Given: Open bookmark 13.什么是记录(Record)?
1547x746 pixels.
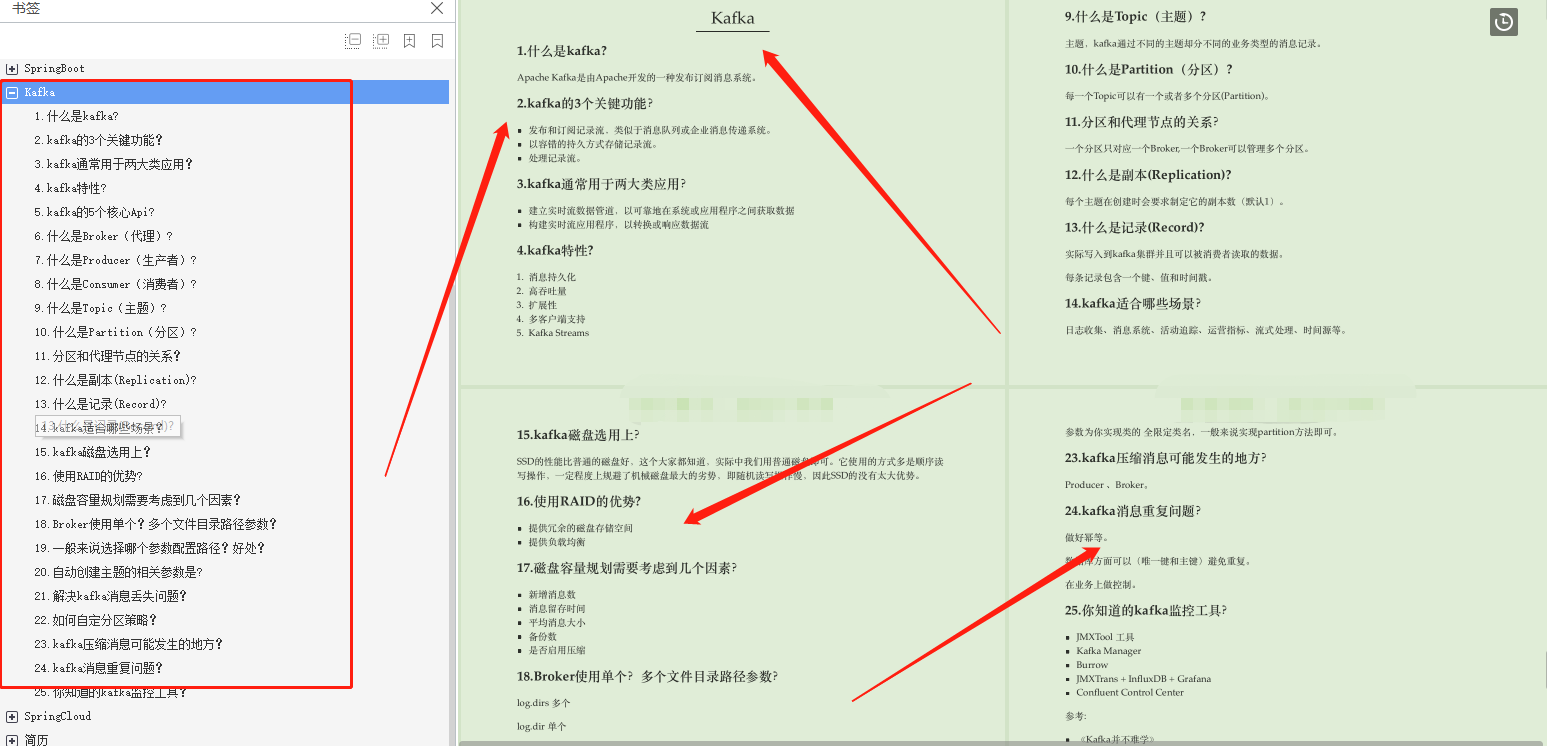Looking at the screenshot, I should (100, 404).
